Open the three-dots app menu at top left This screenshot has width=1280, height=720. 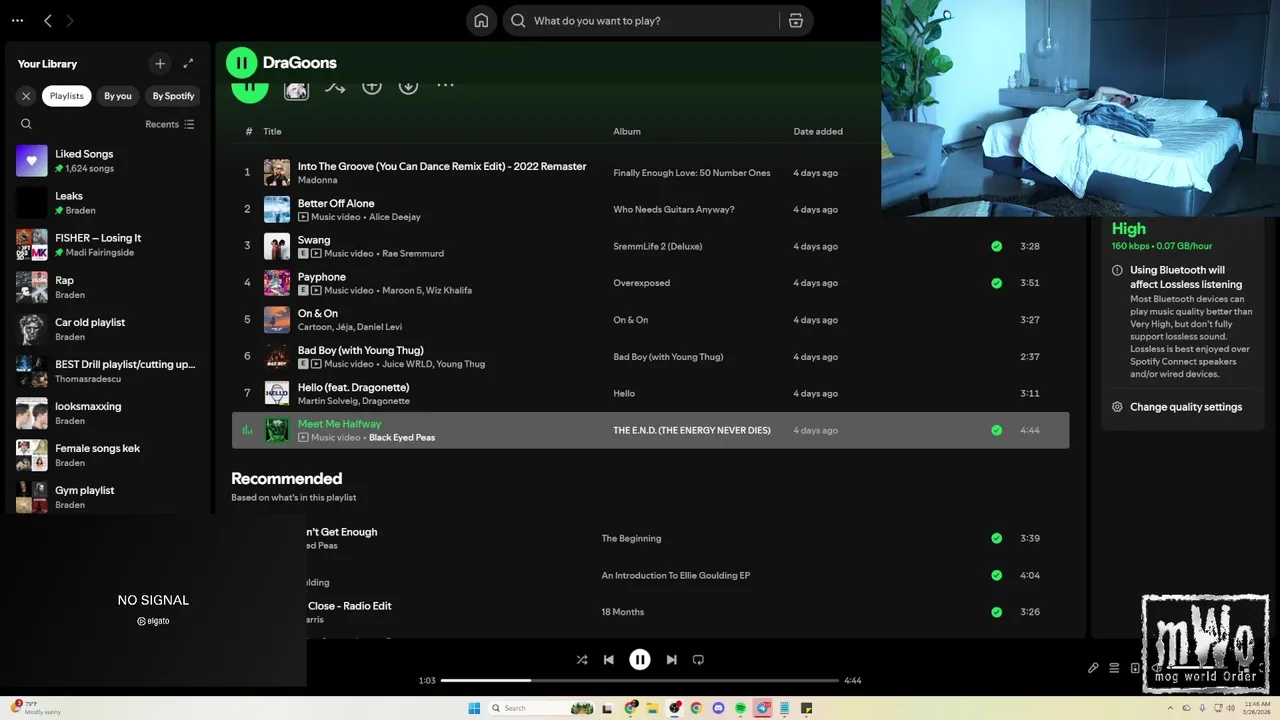coord(17,20)
